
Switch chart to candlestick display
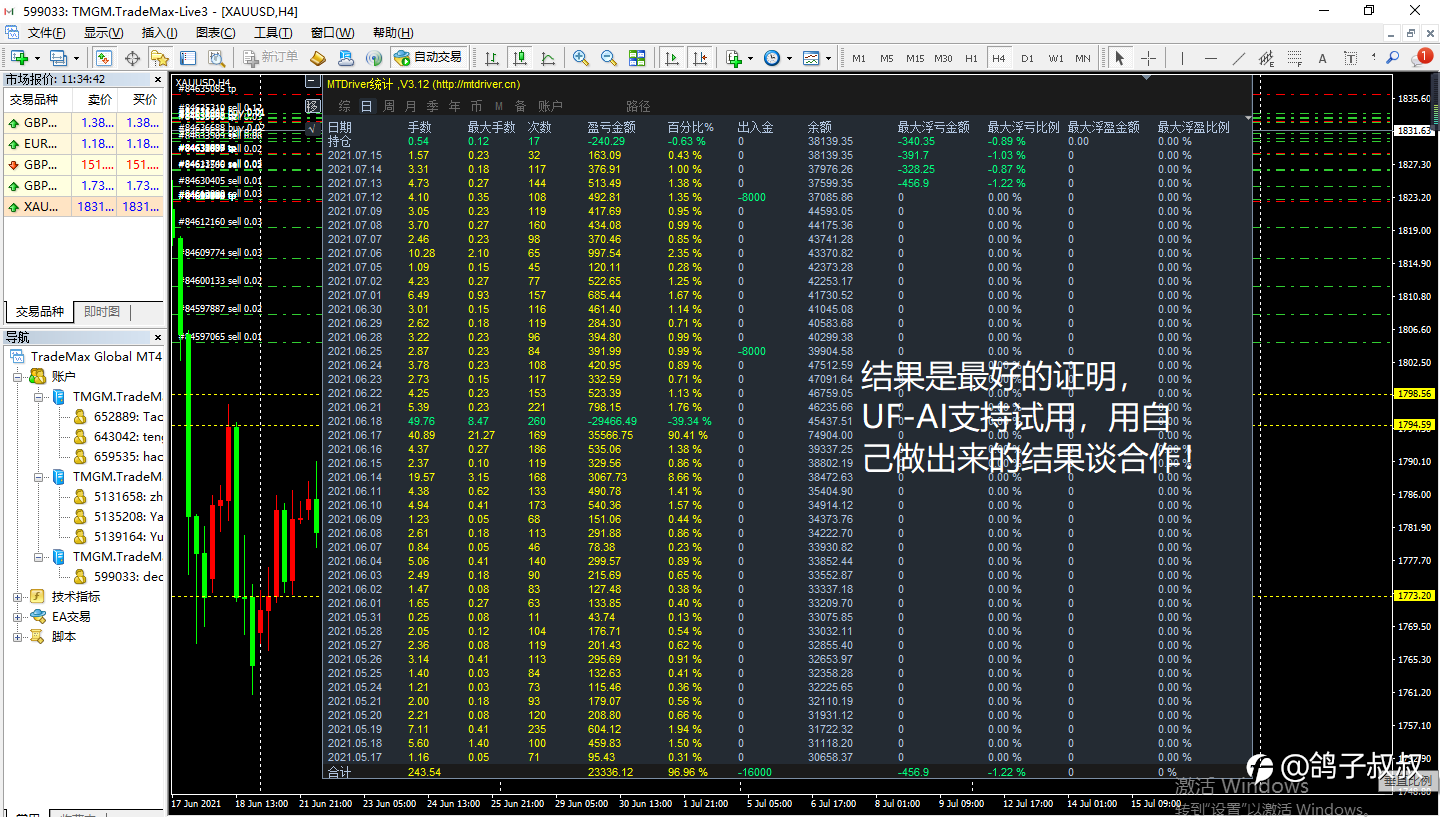pos(519,58)
